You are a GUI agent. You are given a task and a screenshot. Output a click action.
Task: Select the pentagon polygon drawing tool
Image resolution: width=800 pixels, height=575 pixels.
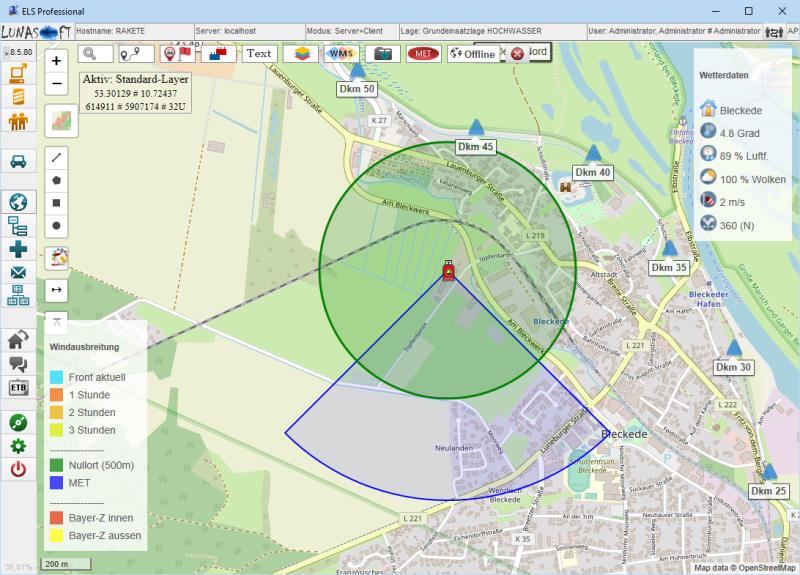point(57,181)
